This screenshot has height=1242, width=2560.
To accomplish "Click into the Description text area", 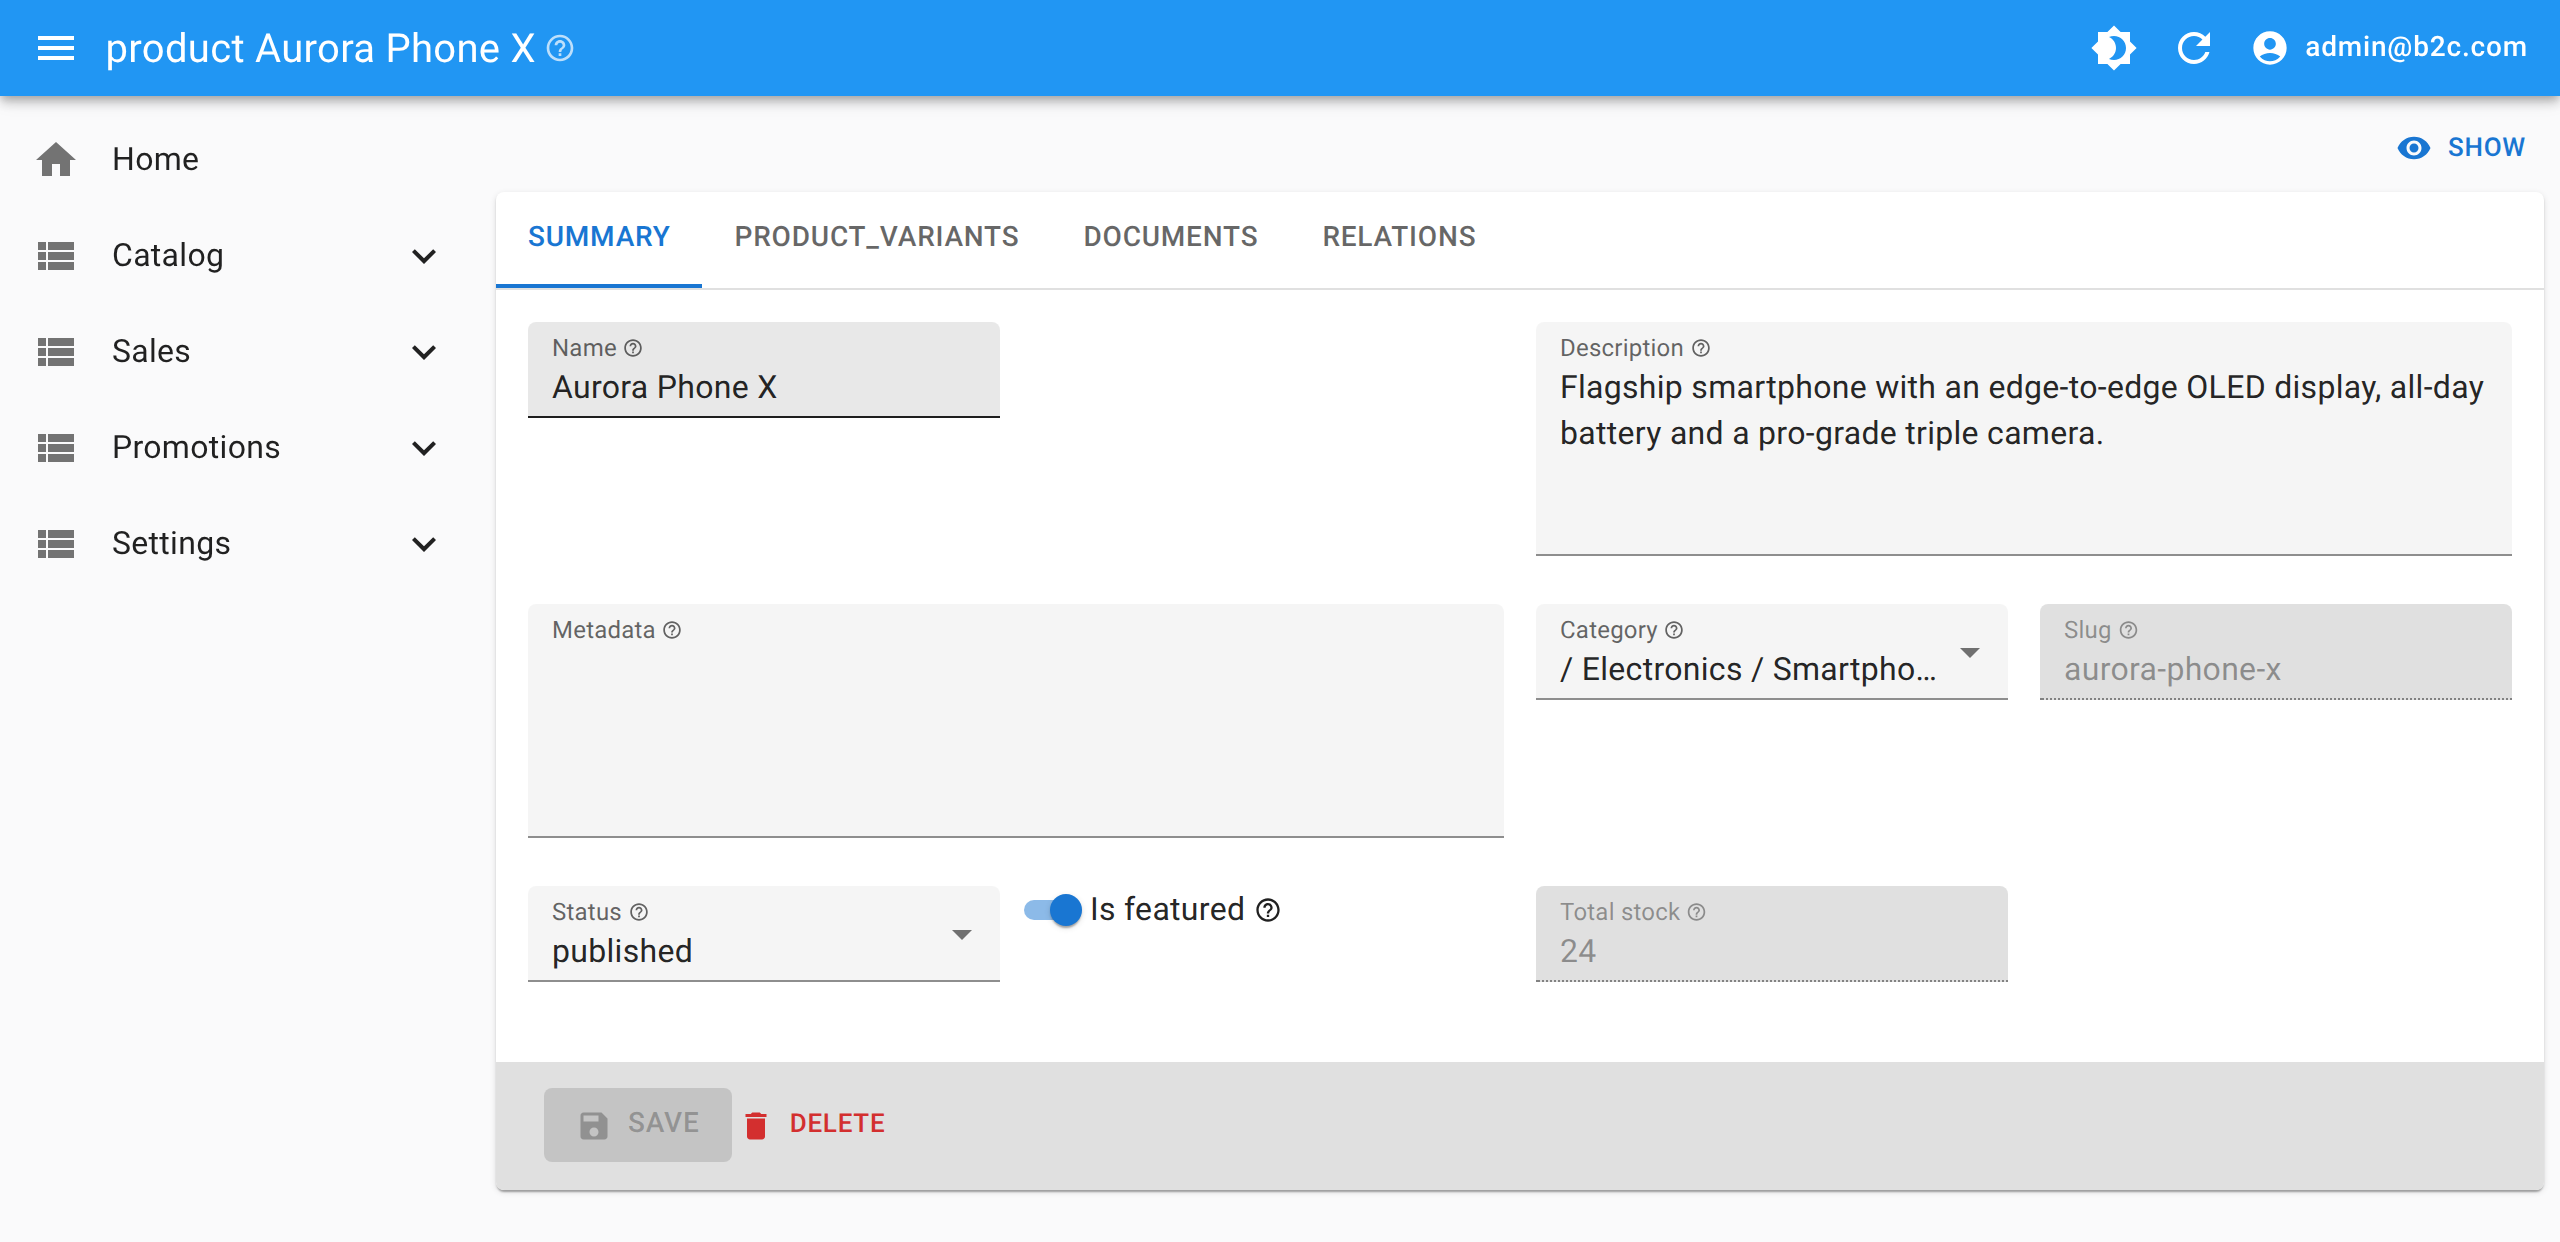I will coord(2024,439).
